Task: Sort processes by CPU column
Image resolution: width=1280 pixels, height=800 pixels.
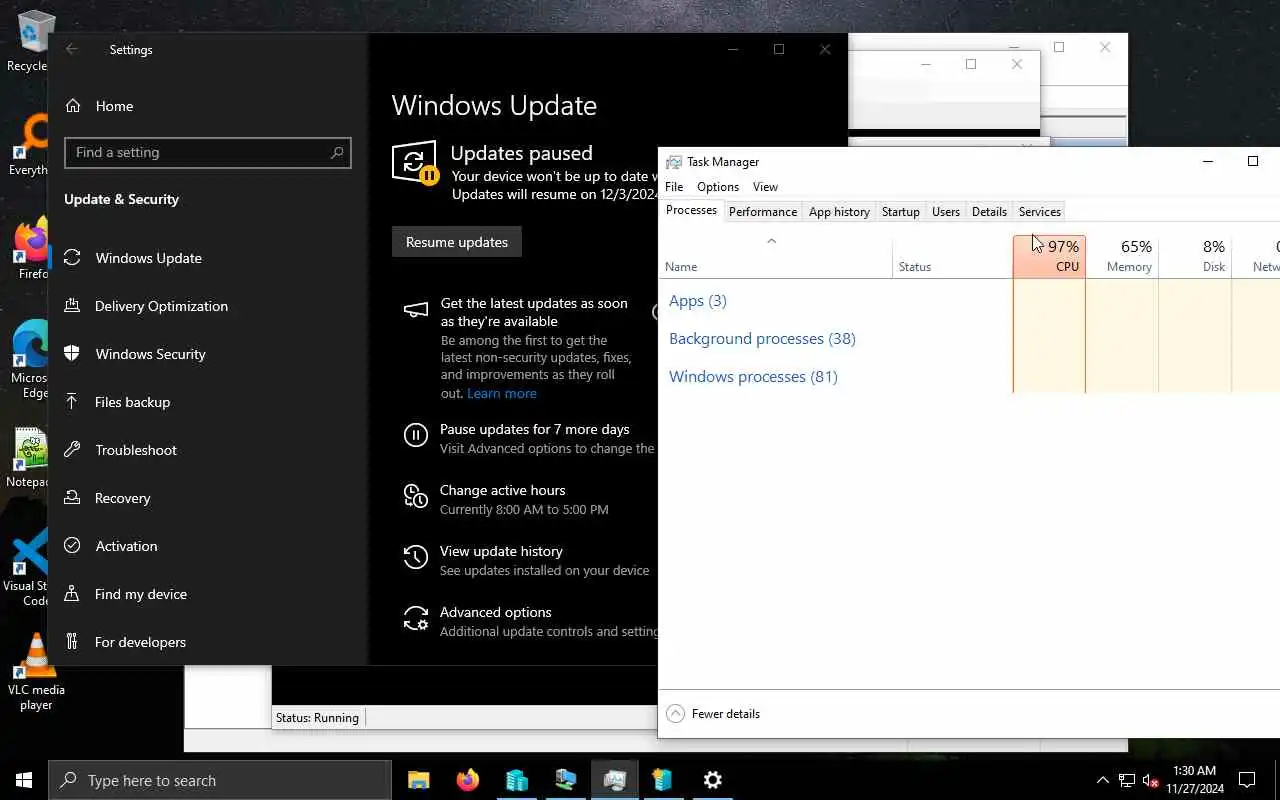Action: (1049, 256)
